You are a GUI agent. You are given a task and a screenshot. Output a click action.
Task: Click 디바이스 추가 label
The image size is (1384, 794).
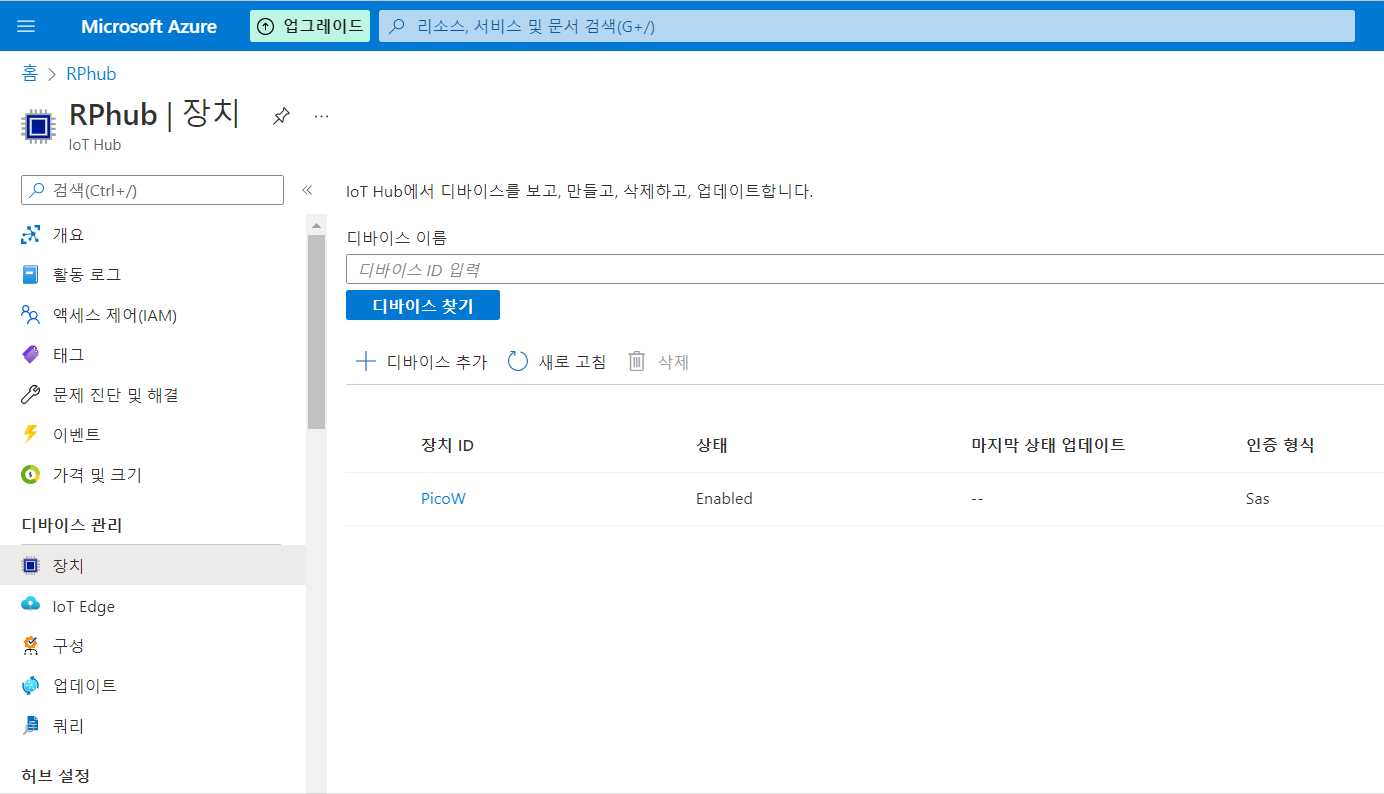tap(437, 362)
